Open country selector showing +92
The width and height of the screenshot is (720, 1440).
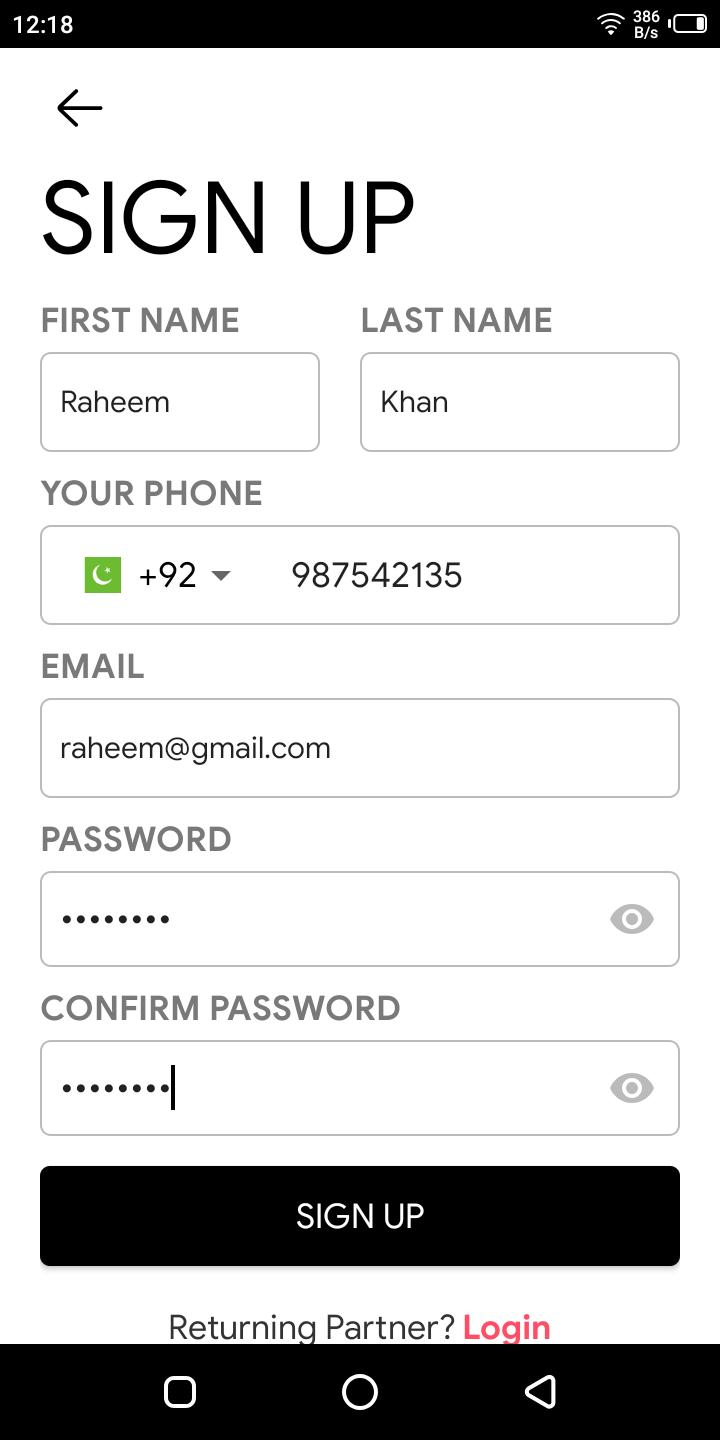158,575
